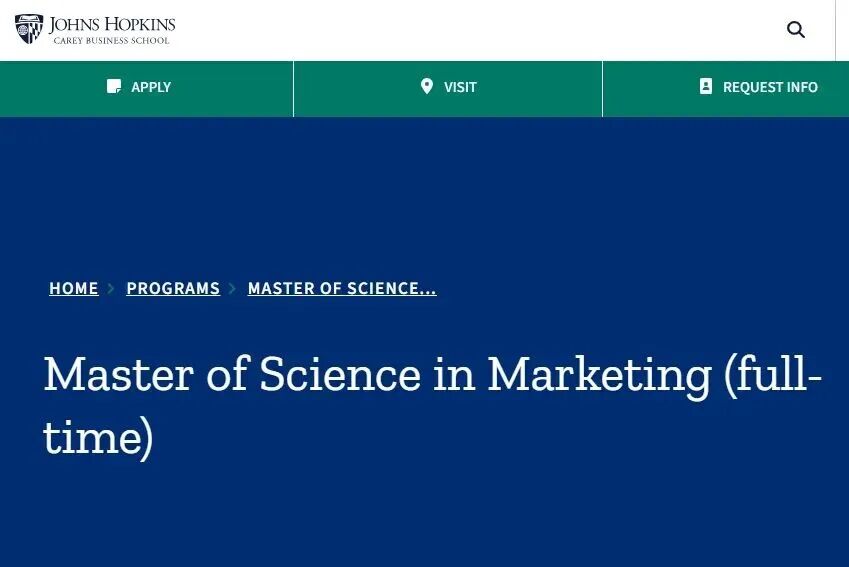
Task: Click the location pin icon beside Visit
Action: click(427, 87)
